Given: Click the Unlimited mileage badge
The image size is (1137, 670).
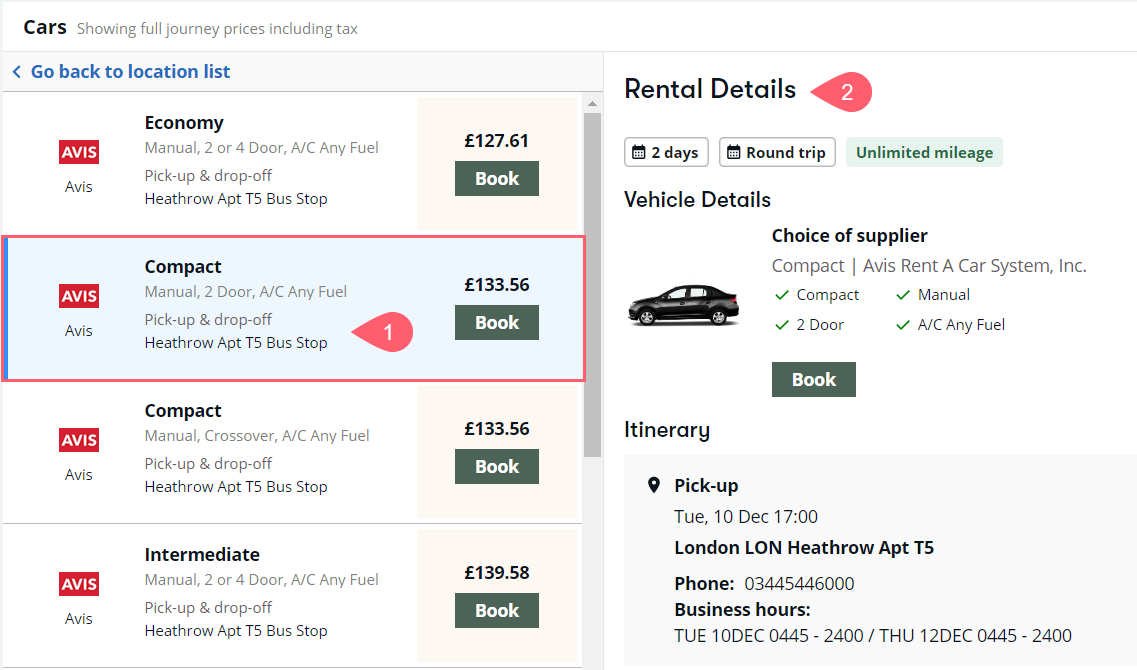Looking at the screenshot, I should (925, 152).
